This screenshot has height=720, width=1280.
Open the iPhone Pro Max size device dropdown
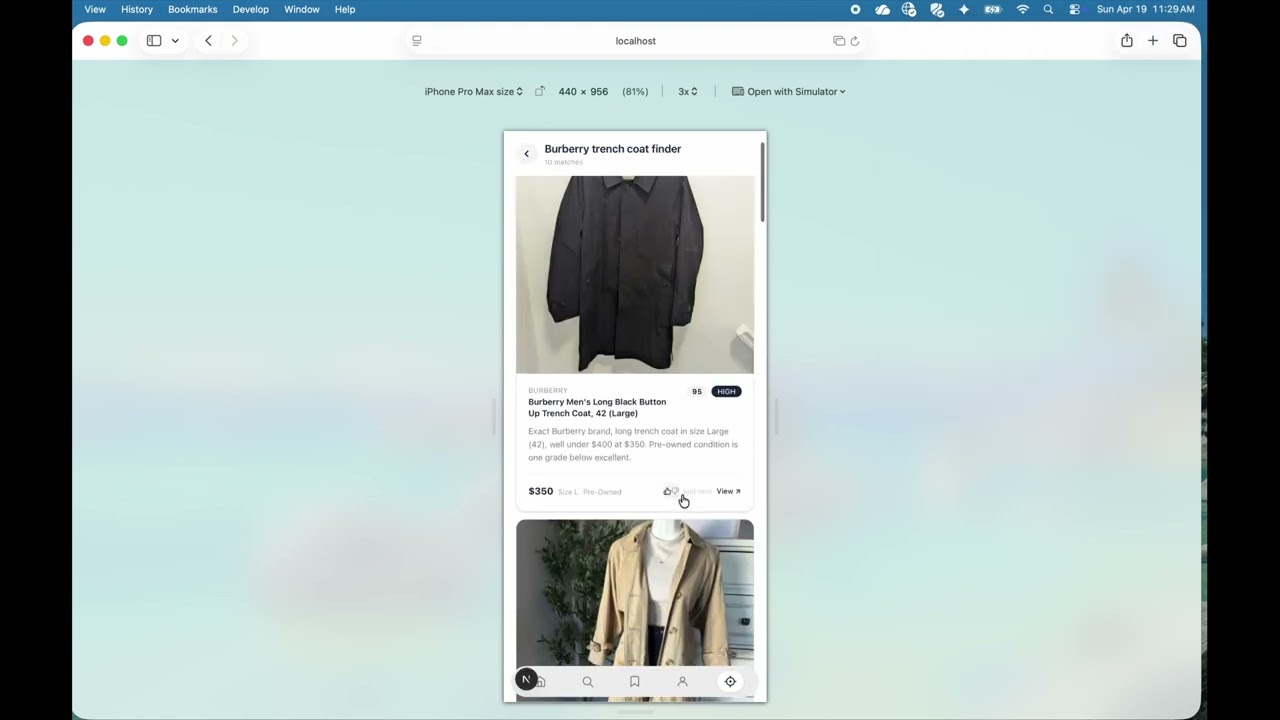pos(473,91)
